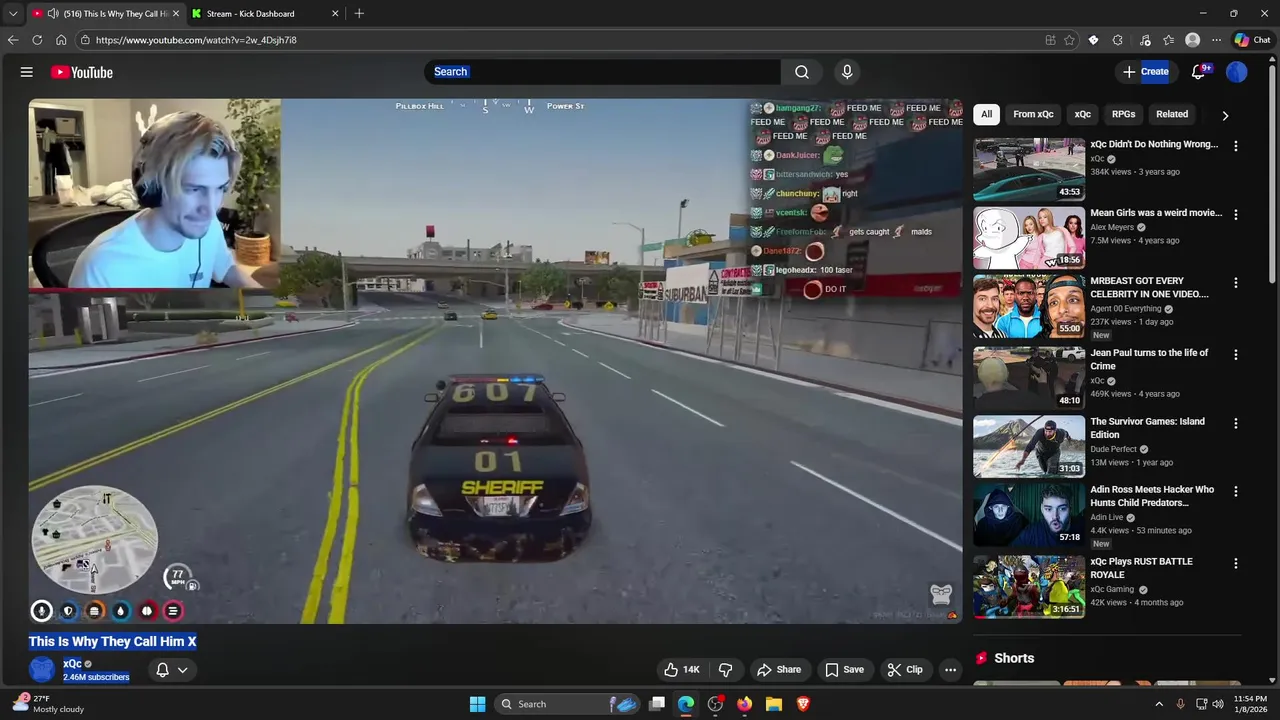The image size is (1280, 720).
Task: Show hidden system tray icons
Action: point(1159,704)
